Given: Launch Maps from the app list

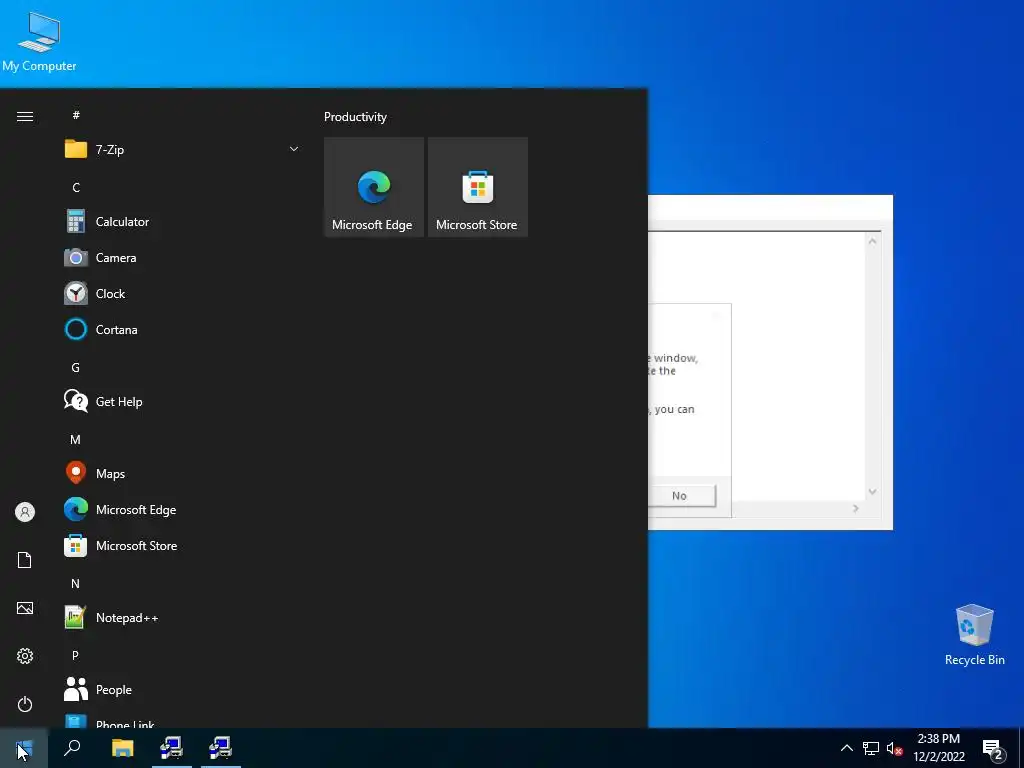Looking at the screenshot, I should [x=181, y=473].
